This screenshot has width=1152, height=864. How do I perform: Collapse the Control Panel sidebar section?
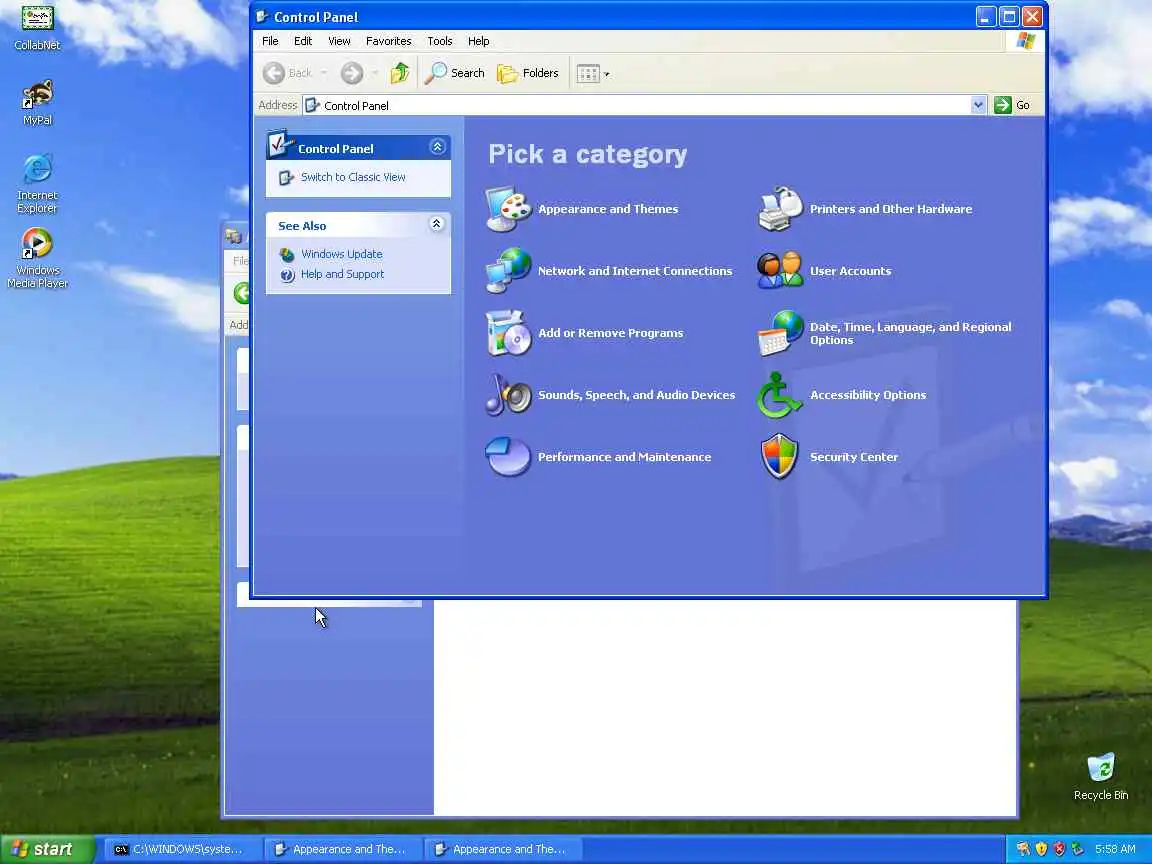click(x=437, y=147)
